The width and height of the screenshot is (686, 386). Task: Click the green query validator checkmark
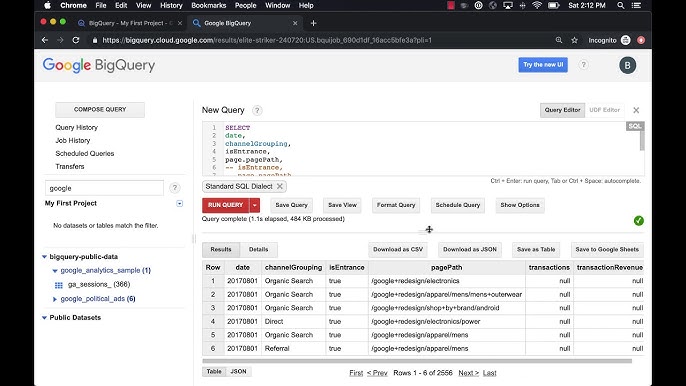tap(638, 221)
